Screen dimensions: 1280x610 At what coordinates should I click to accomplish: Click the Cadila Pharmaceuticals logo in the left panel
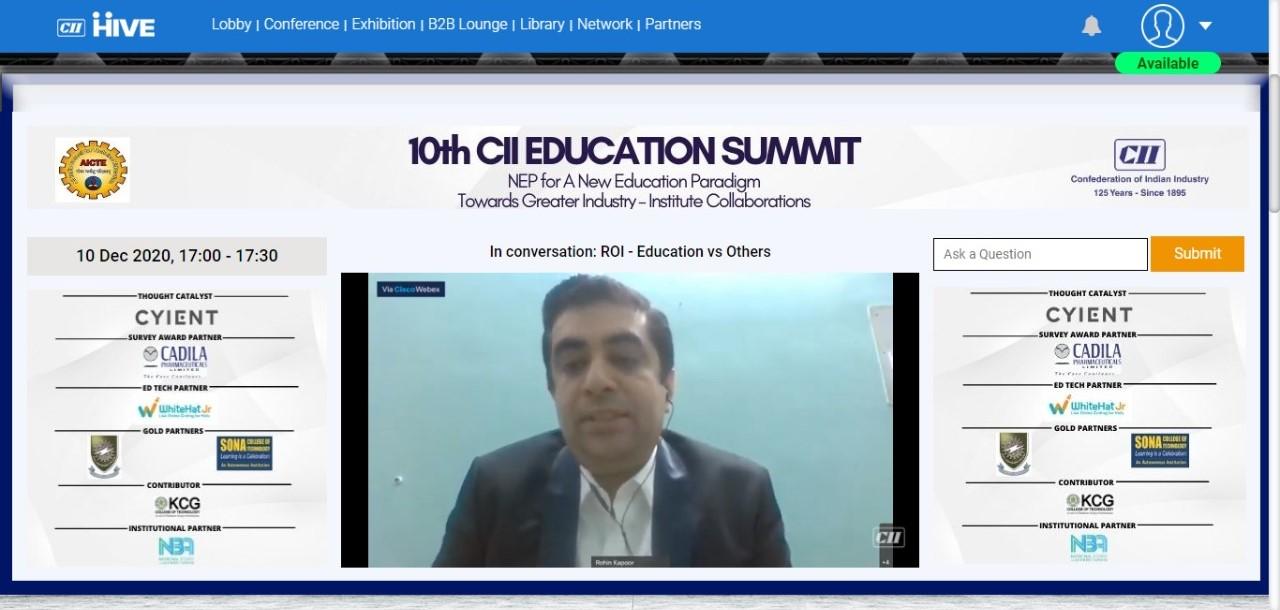pyautogui.click(x=176, y=359)
